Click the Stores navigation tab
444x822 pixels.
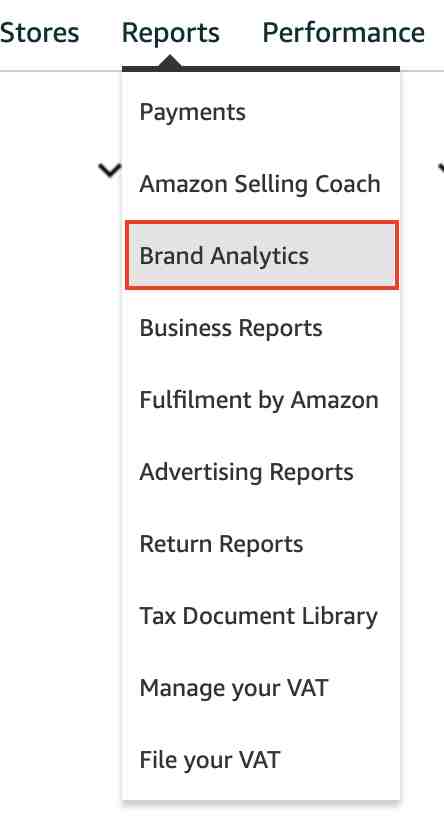39,33
